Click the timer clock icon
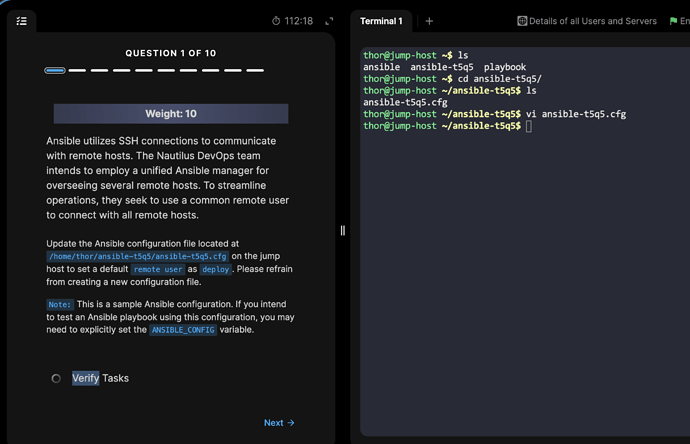The width and height of the screenshot is (690, 444). point(276,21)
